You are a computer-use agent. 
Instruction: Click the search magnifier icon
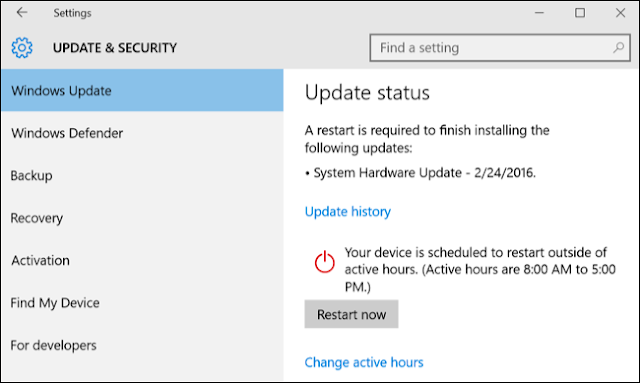(x=618, y=48)
